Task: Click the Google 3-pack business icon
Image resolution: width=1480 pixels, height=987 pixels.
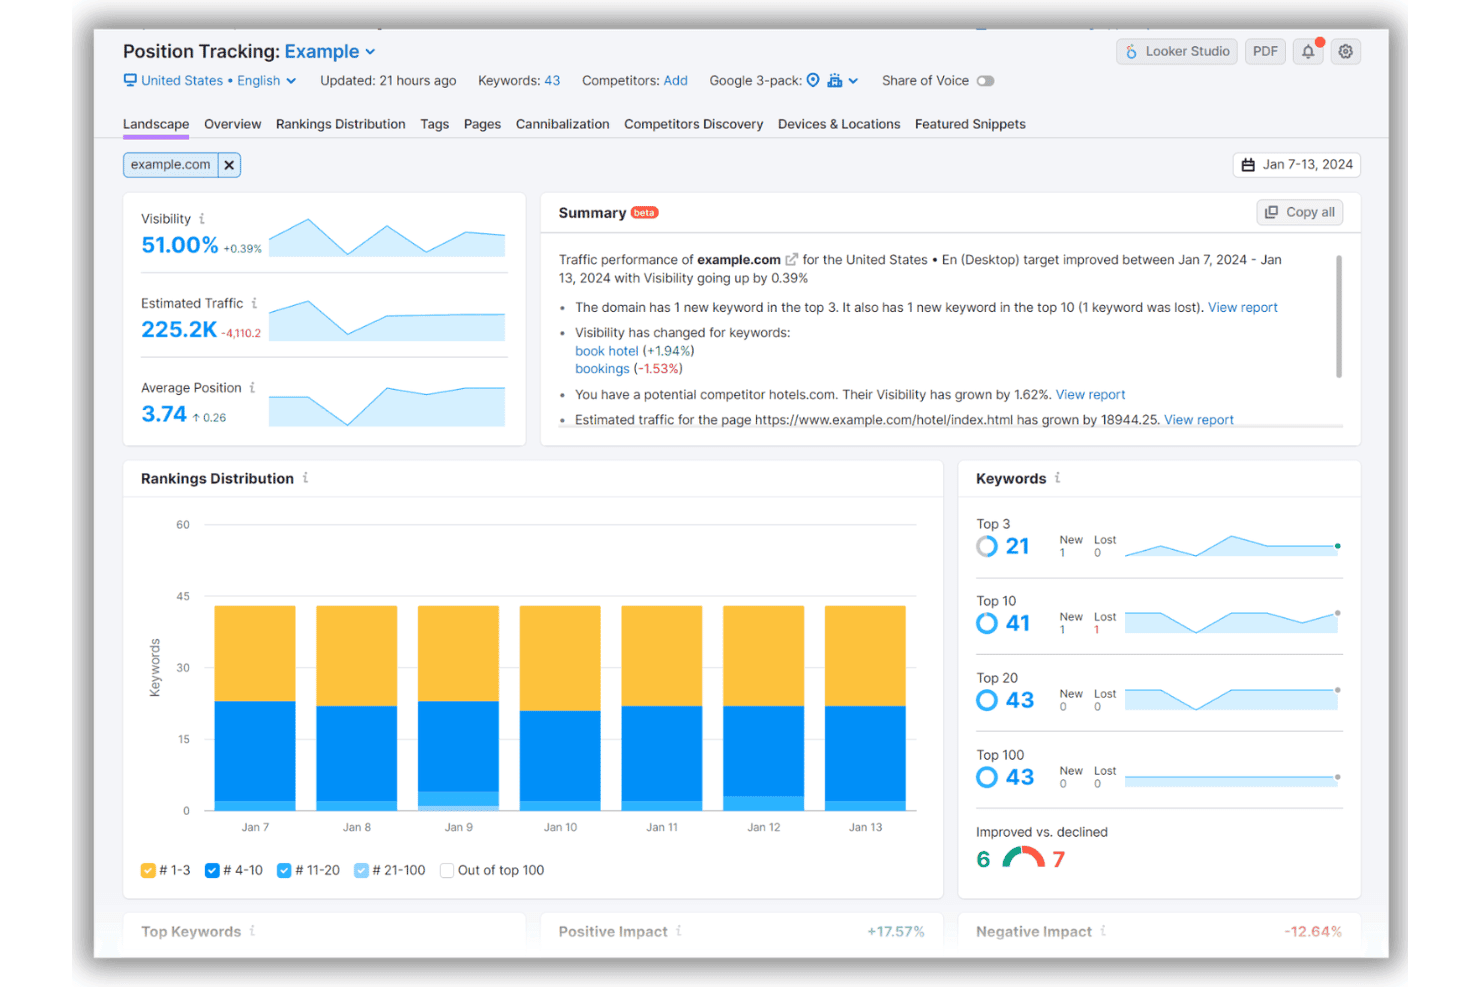Action: [834, 80]
